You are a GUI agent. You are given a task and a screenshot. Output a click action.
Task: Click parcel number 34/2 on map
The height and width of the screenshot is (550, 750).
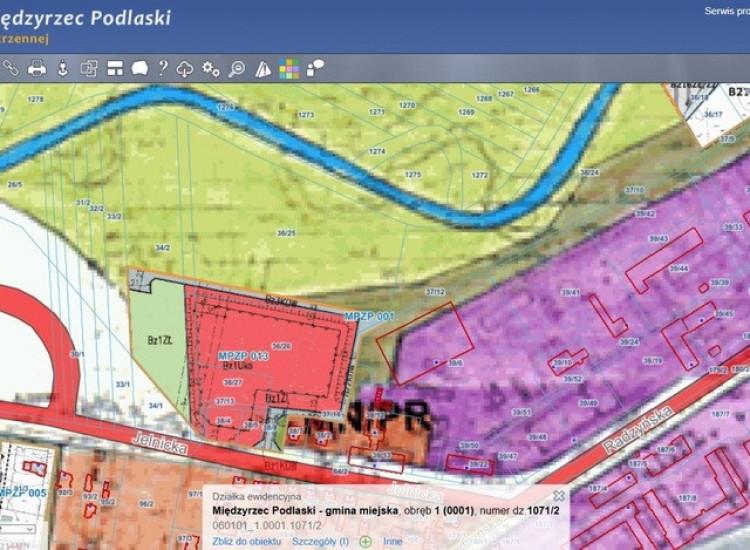pos(163,248)
